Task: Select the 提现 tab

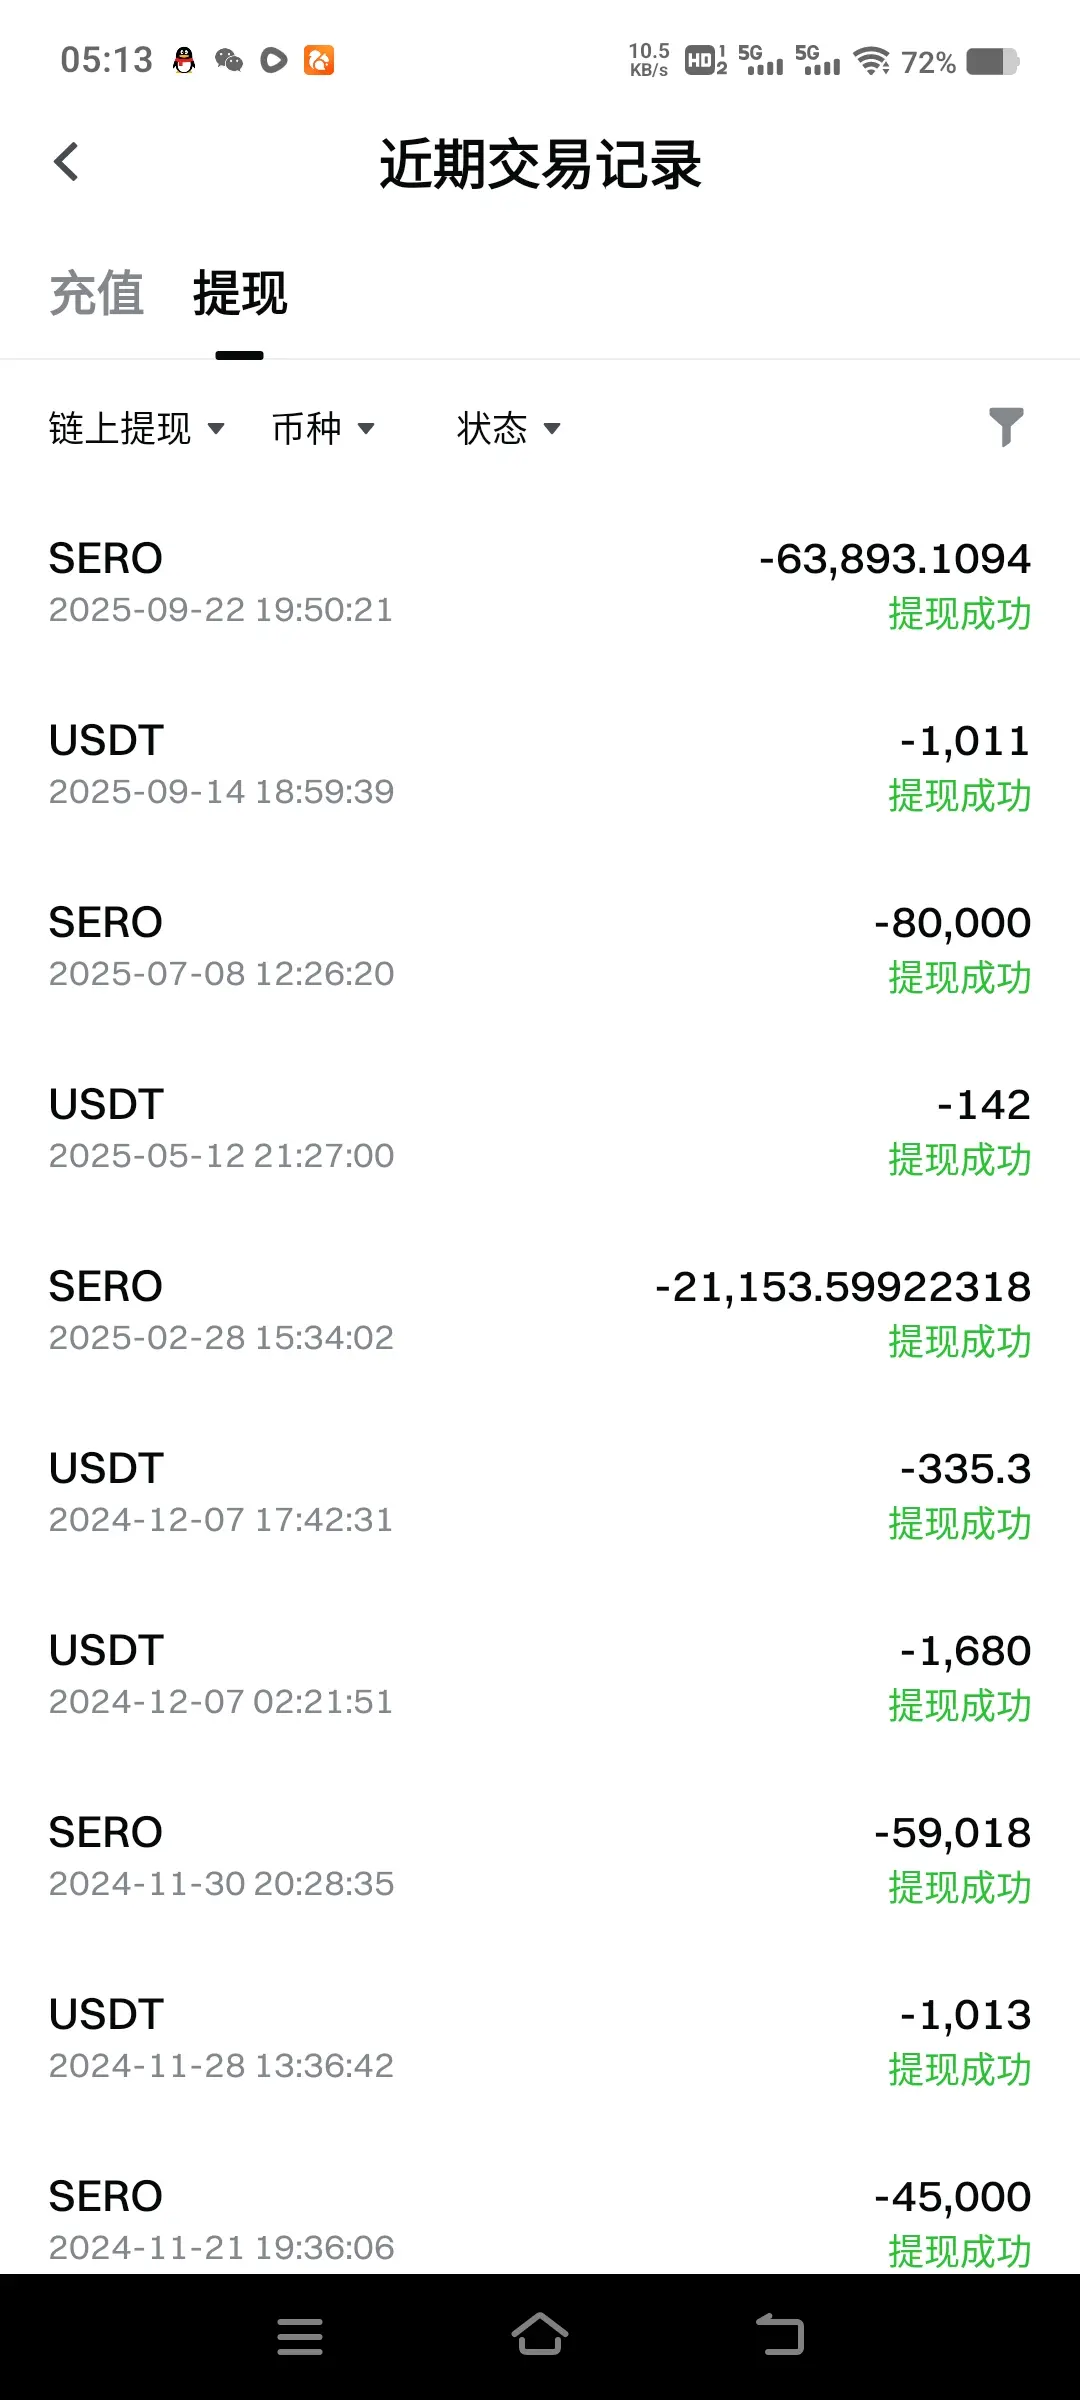Action: click(x=240, y=293)
